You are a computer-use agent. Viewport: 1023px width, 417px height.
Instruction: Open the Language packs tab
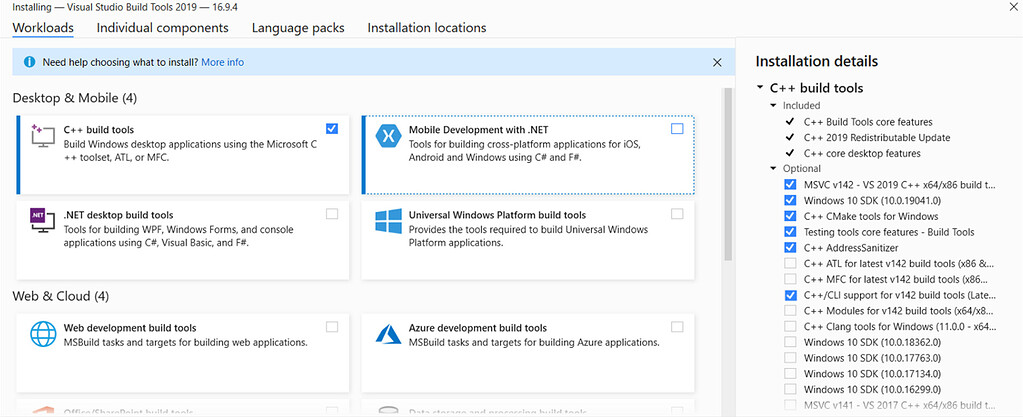(x=297, y=28)
